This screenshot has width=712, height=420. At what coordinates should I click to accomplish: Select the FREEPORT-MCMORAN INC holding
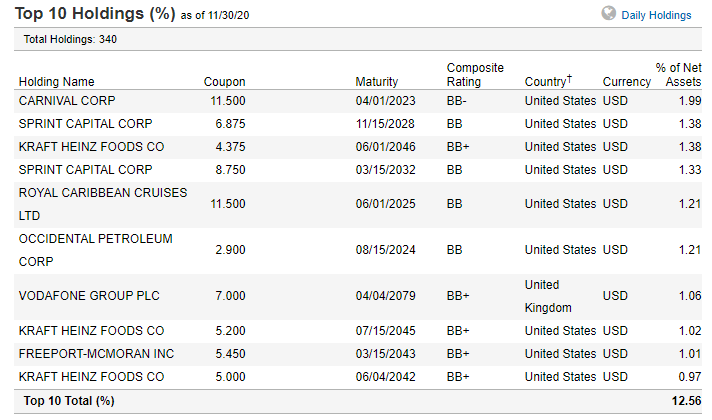pos(358,354)
